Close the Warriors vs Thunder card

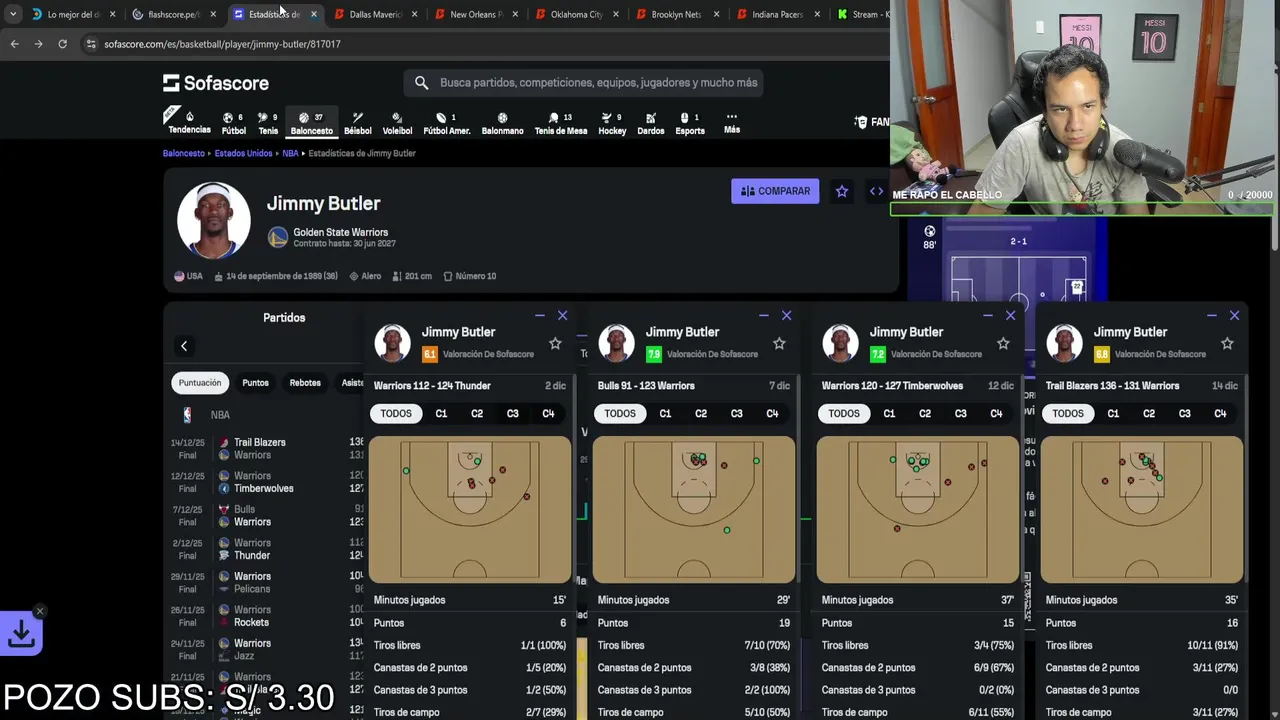[562, 316]
